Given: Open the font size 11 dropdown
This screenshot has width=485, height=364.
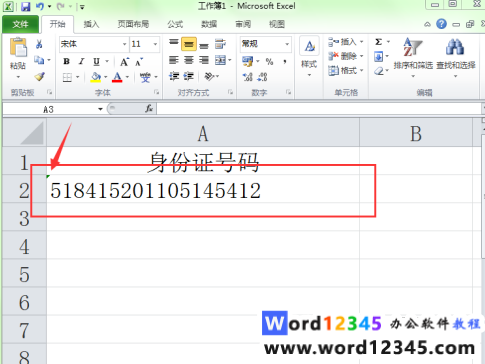Looking at the screenshot, I should [x=155, y=44].
